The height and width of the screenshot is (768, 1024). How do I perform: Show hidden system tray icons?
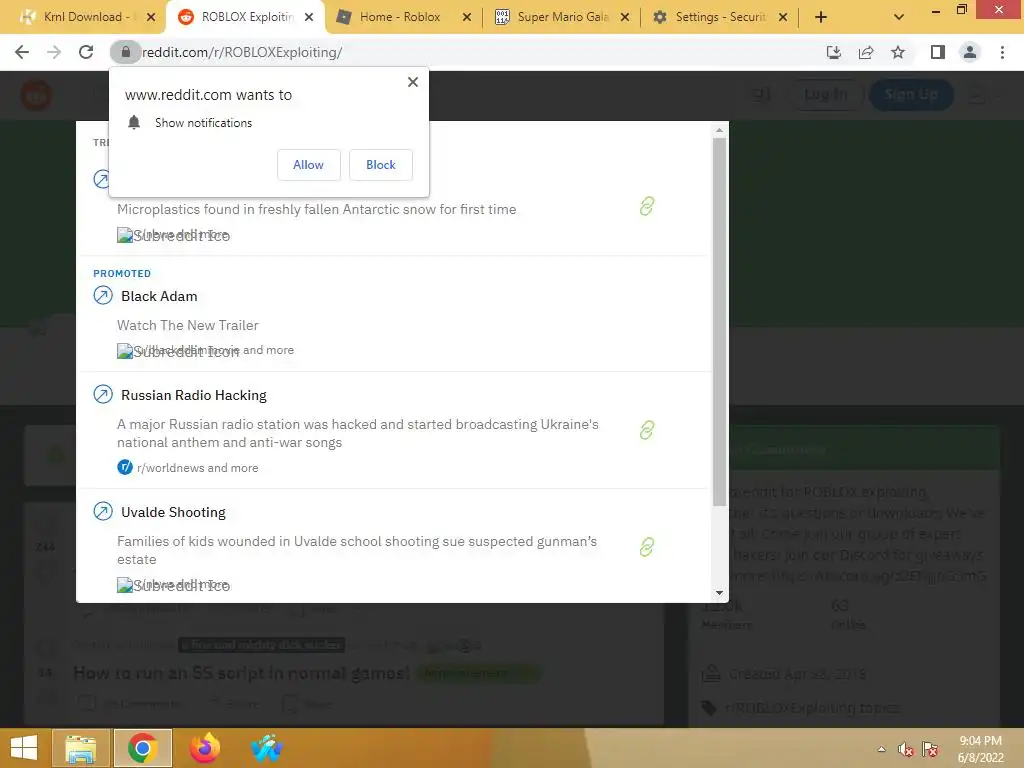(x=882, y=749)
